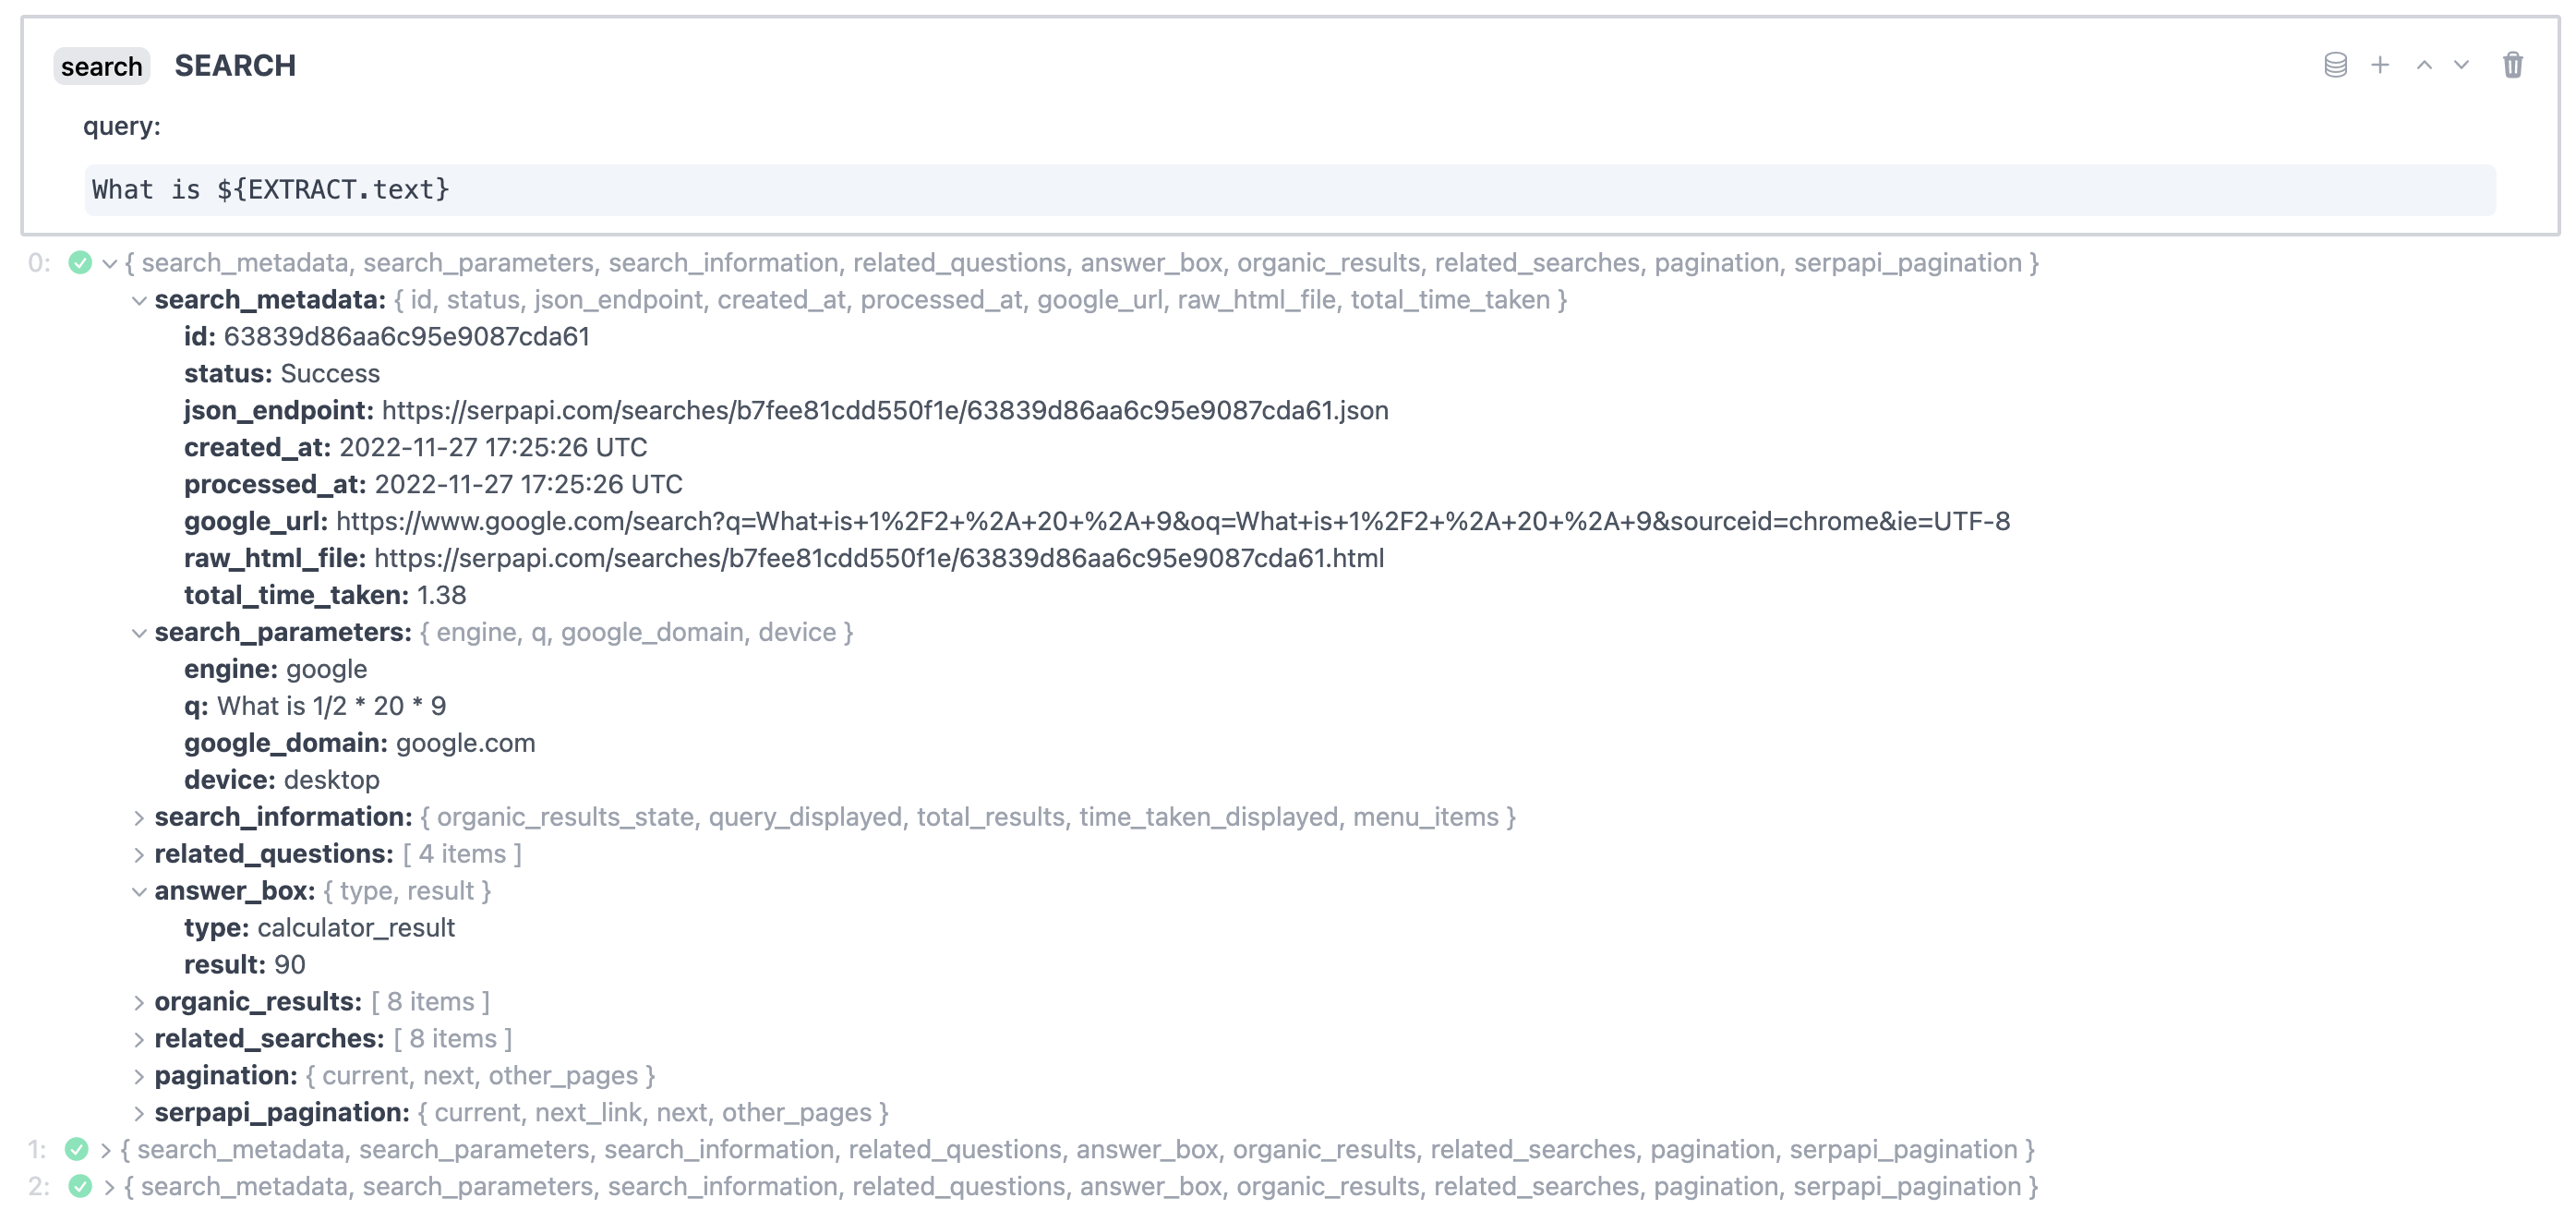Expand the serpapi_pagination node

[x=139, y=1114]
